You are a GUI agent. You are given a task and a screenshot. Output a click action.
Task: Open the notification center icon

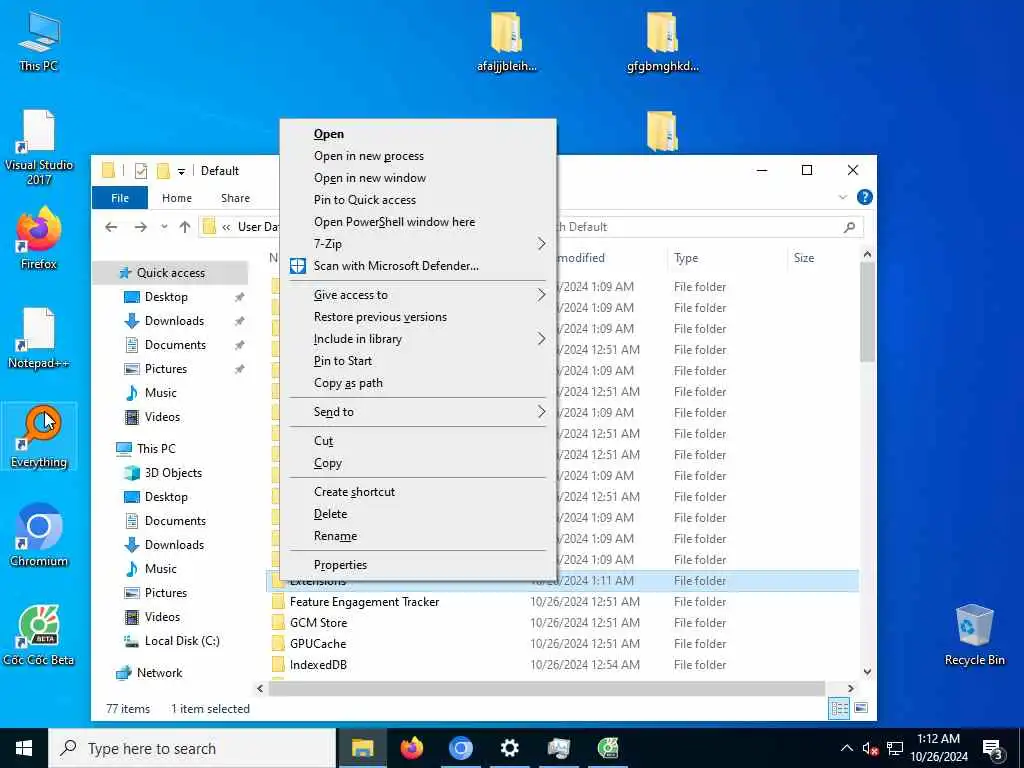(993, 749)
